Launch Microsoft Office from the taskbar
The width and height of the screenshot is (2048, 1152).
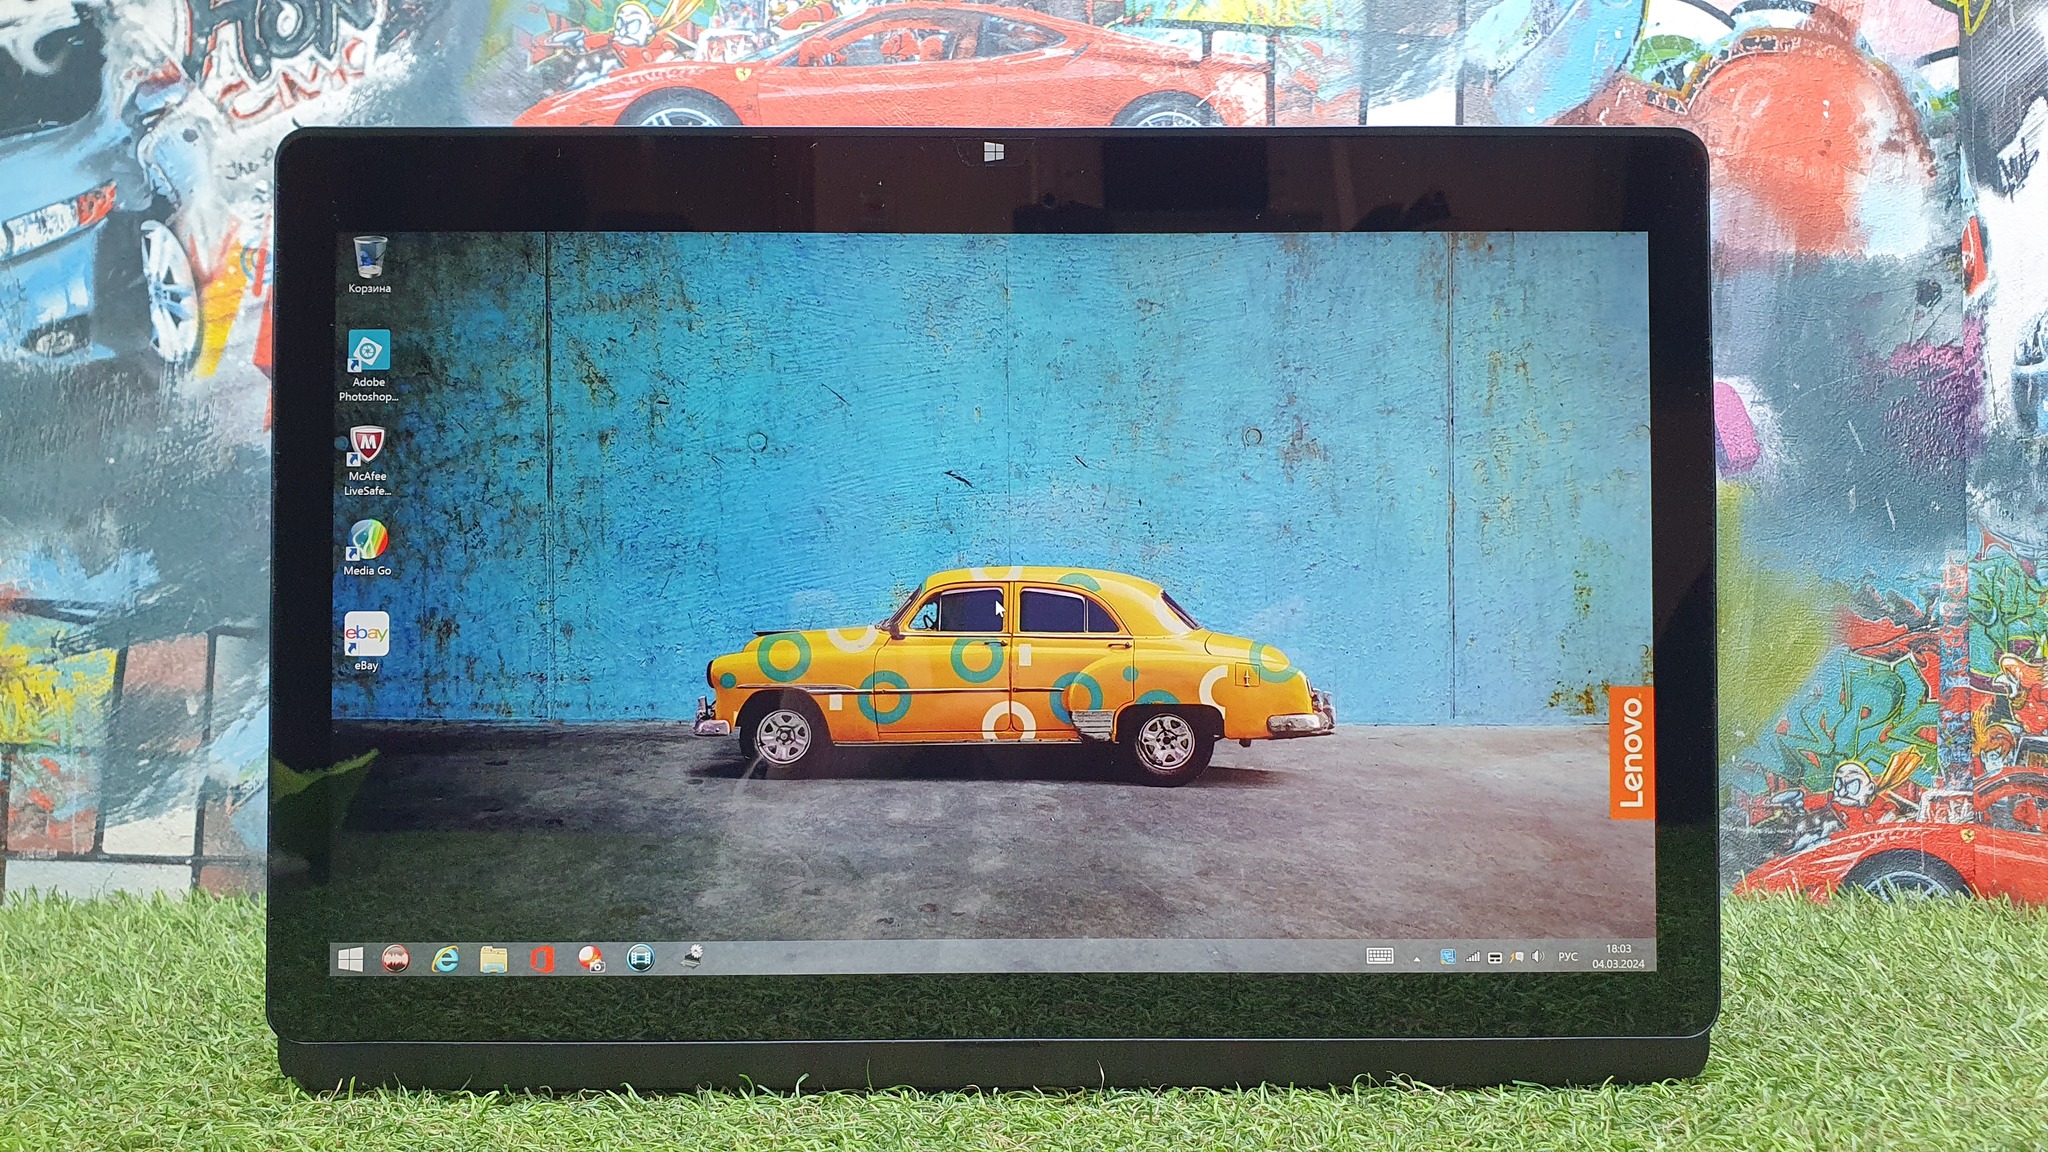pos(542,960)
